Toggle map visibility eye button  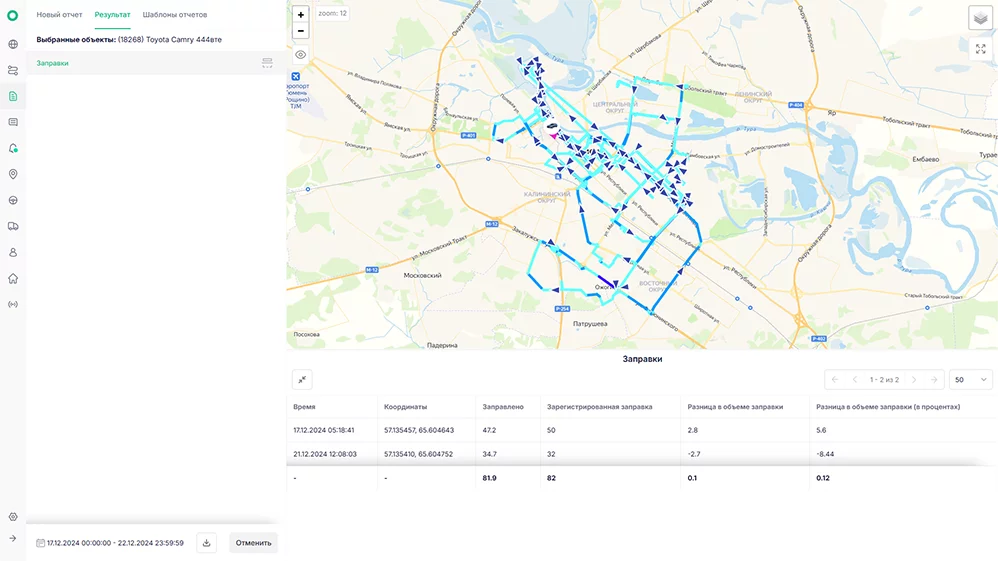tap(300, 55)
